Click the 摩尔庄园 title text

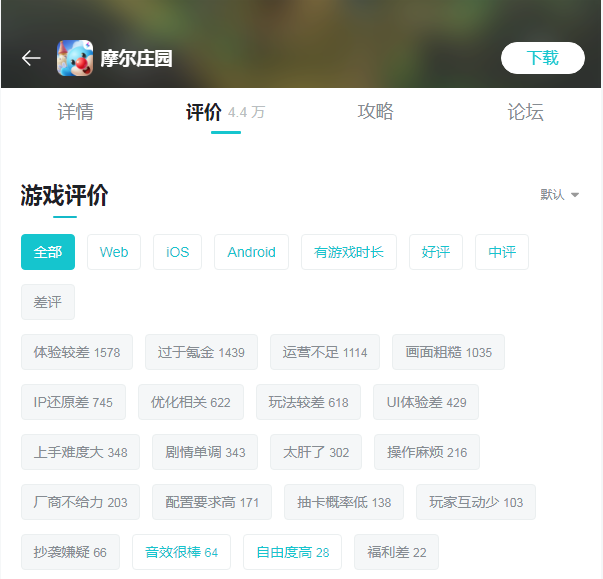[136, 58]
